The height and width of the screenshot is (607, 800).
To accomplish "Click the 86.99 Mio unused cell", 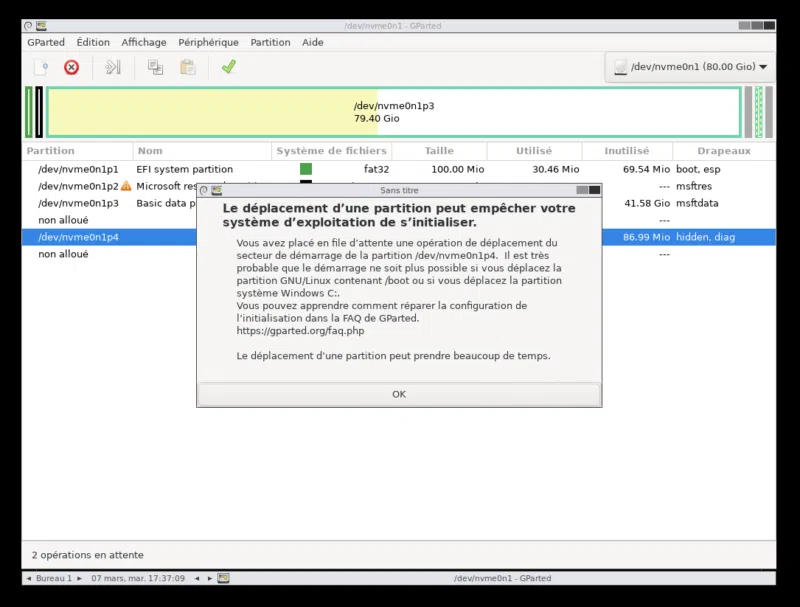I will 646,237.
